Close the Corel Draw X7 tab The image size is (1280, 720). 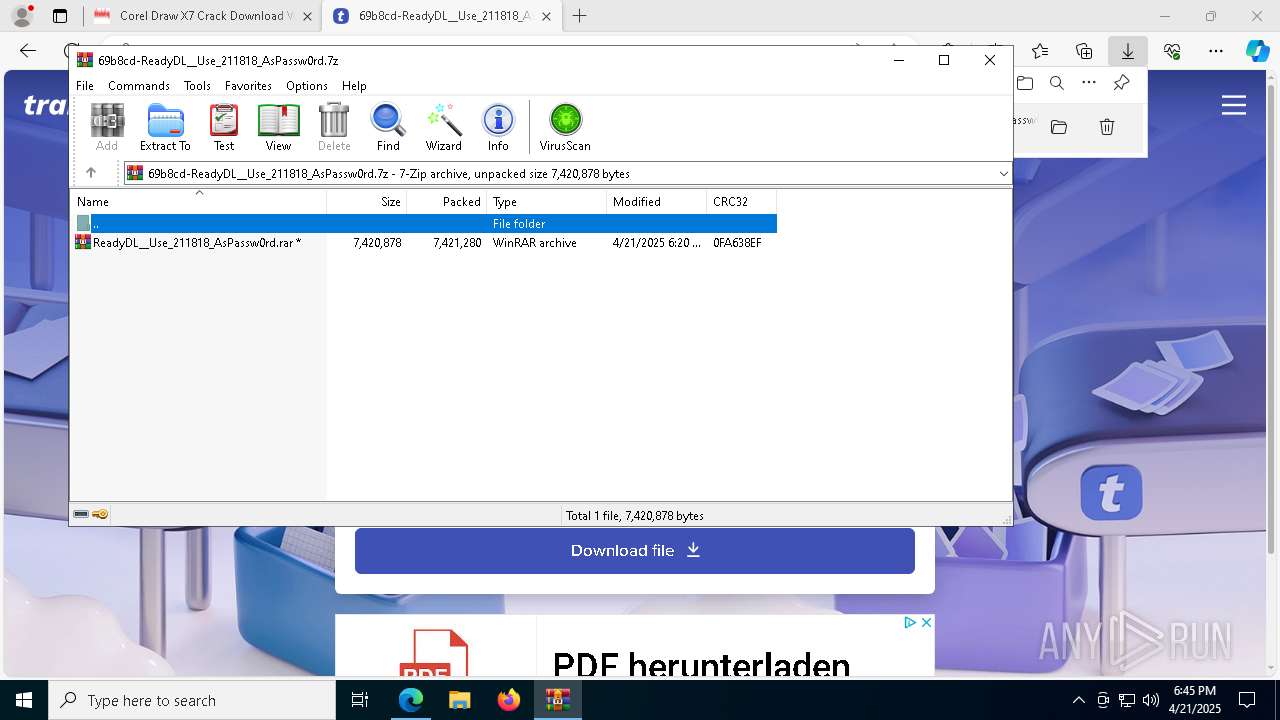307,16
